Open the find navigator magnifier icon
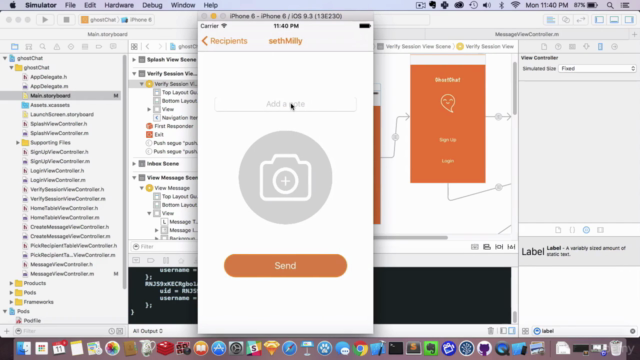Image resolution: width=640 pixels, height=360 pixels. 42,47
